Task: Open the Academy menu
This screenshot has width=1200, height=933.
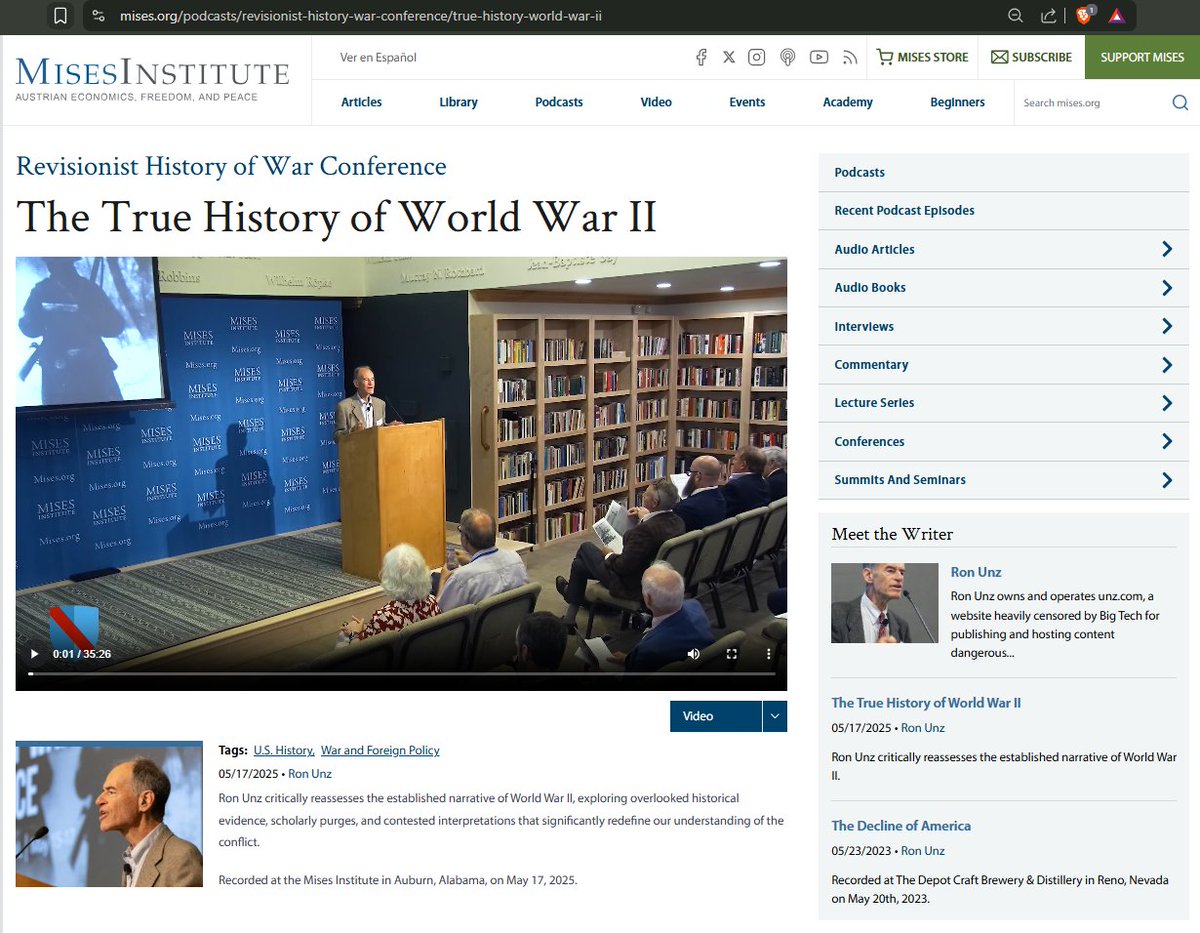Action: (x=848, y=102)
